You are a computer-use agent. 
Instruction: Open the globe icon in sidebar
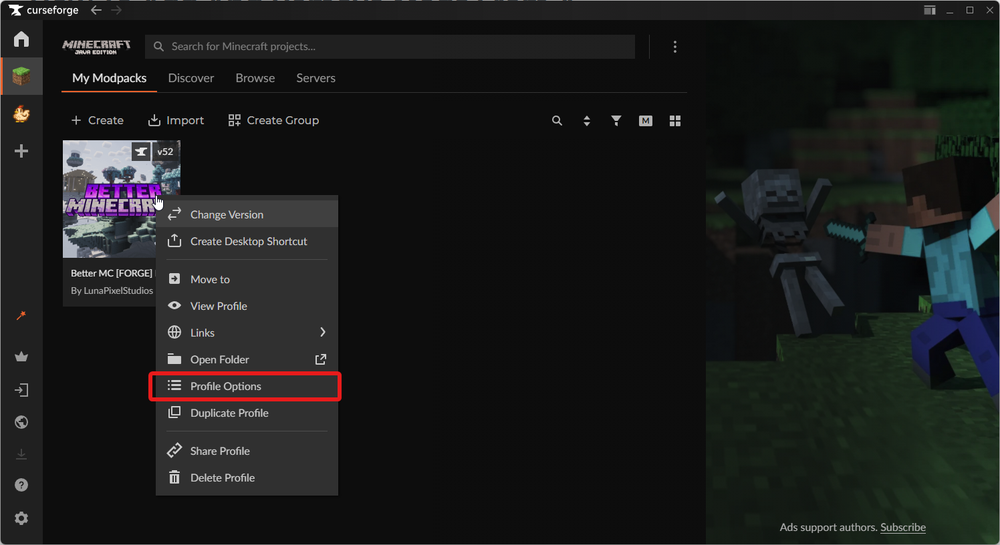(21, 422)
